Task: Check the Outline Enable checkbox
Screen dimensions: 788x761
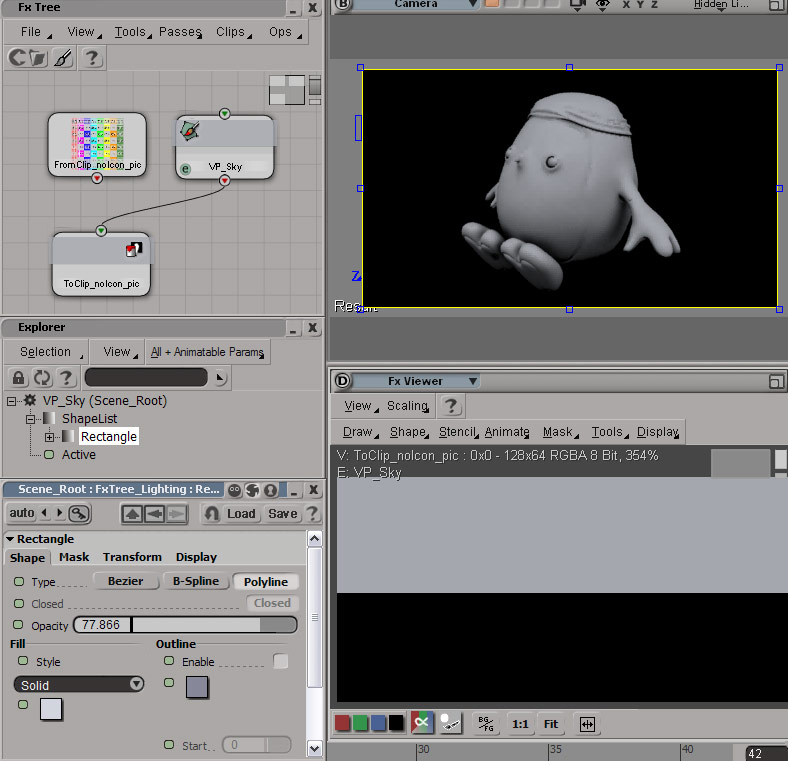Action: [280, 661]
